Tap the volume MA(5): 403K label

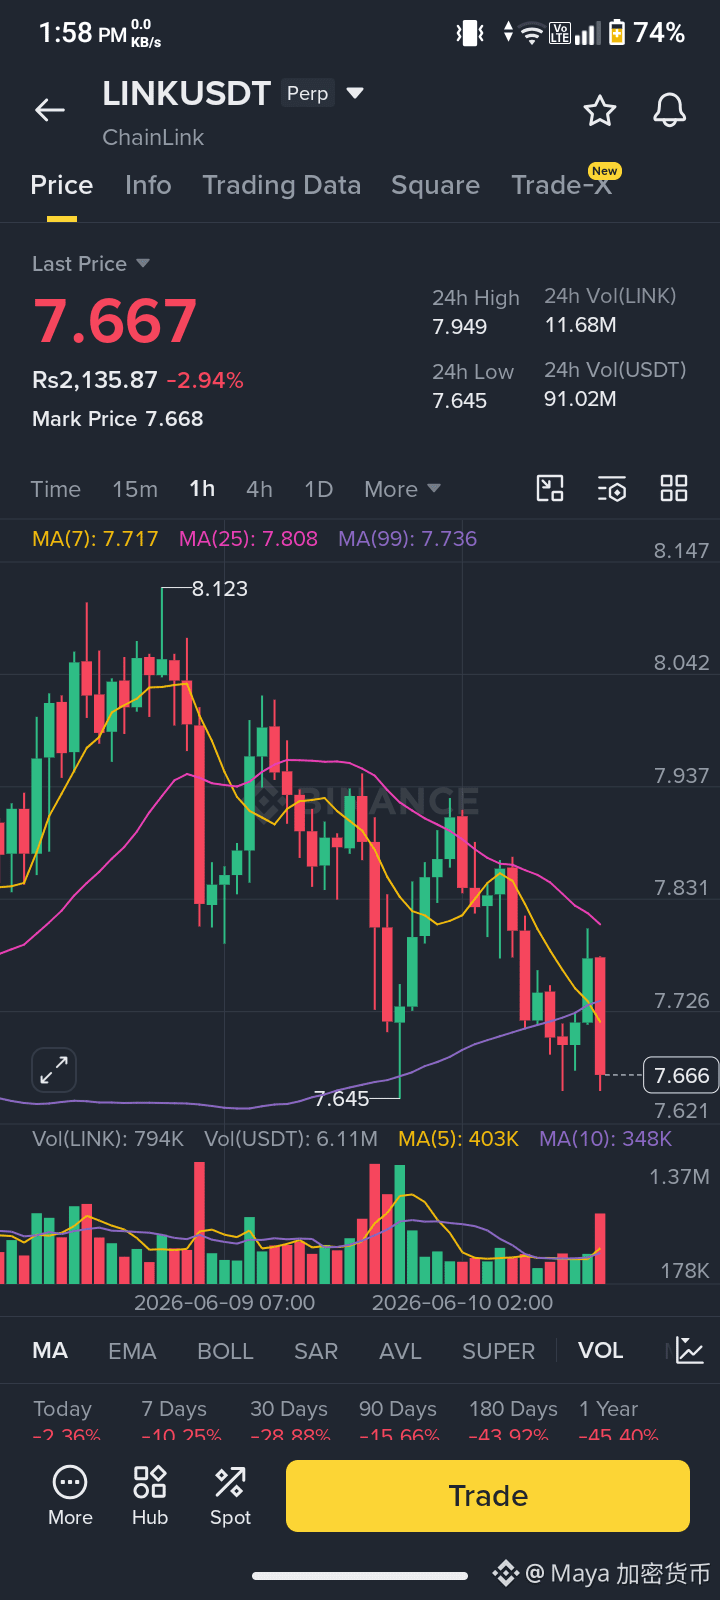[458, 1138]
